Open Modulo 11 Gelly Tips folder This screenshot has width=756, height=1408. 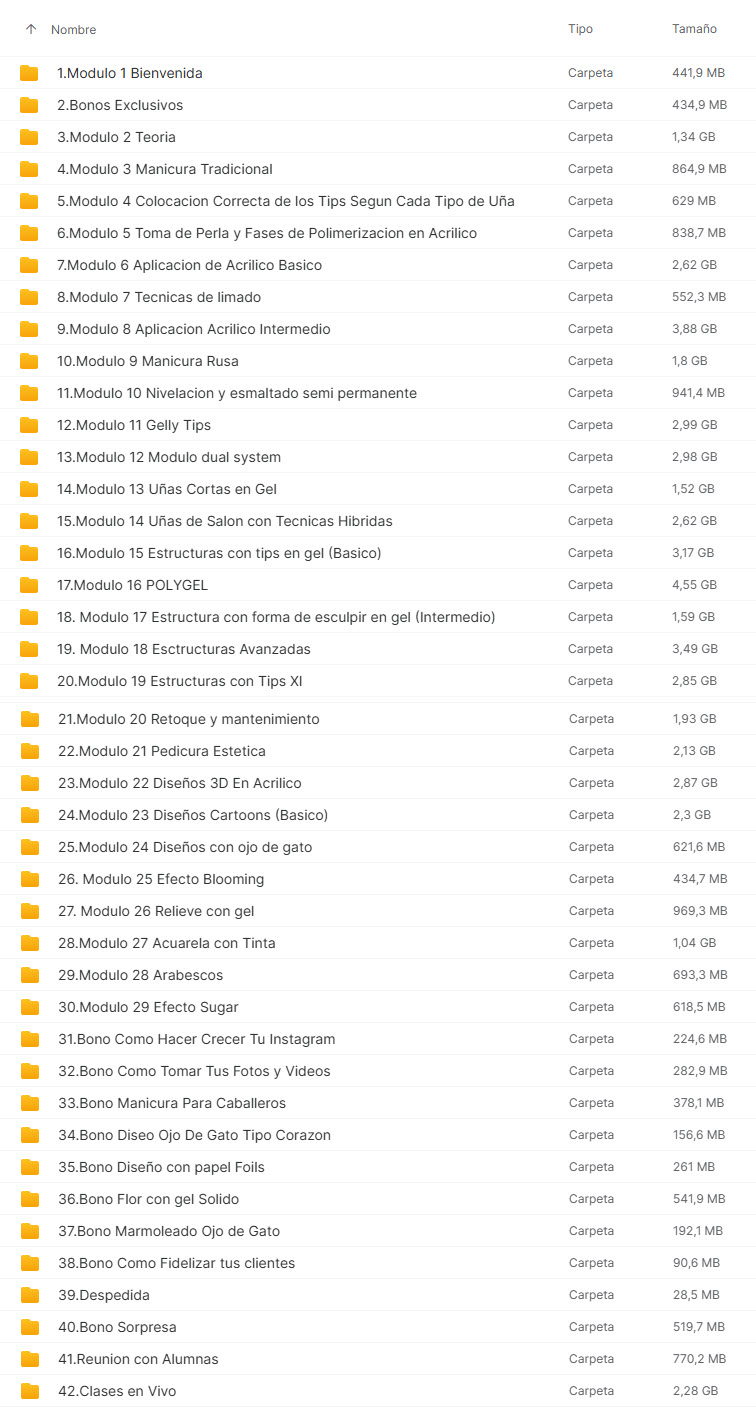[x=134, y=425]
